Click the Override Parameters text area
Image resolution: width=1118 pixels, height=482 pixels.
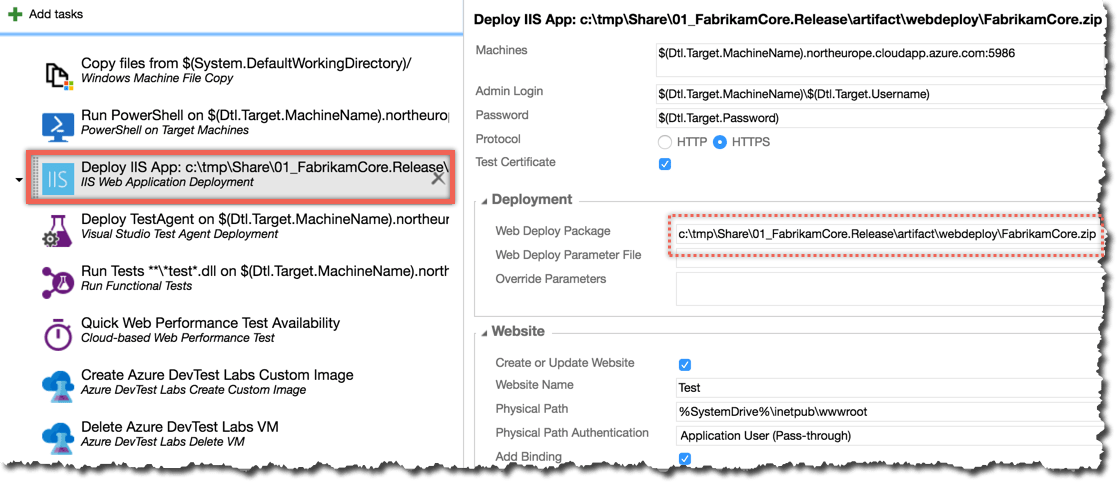pos(890,288)
